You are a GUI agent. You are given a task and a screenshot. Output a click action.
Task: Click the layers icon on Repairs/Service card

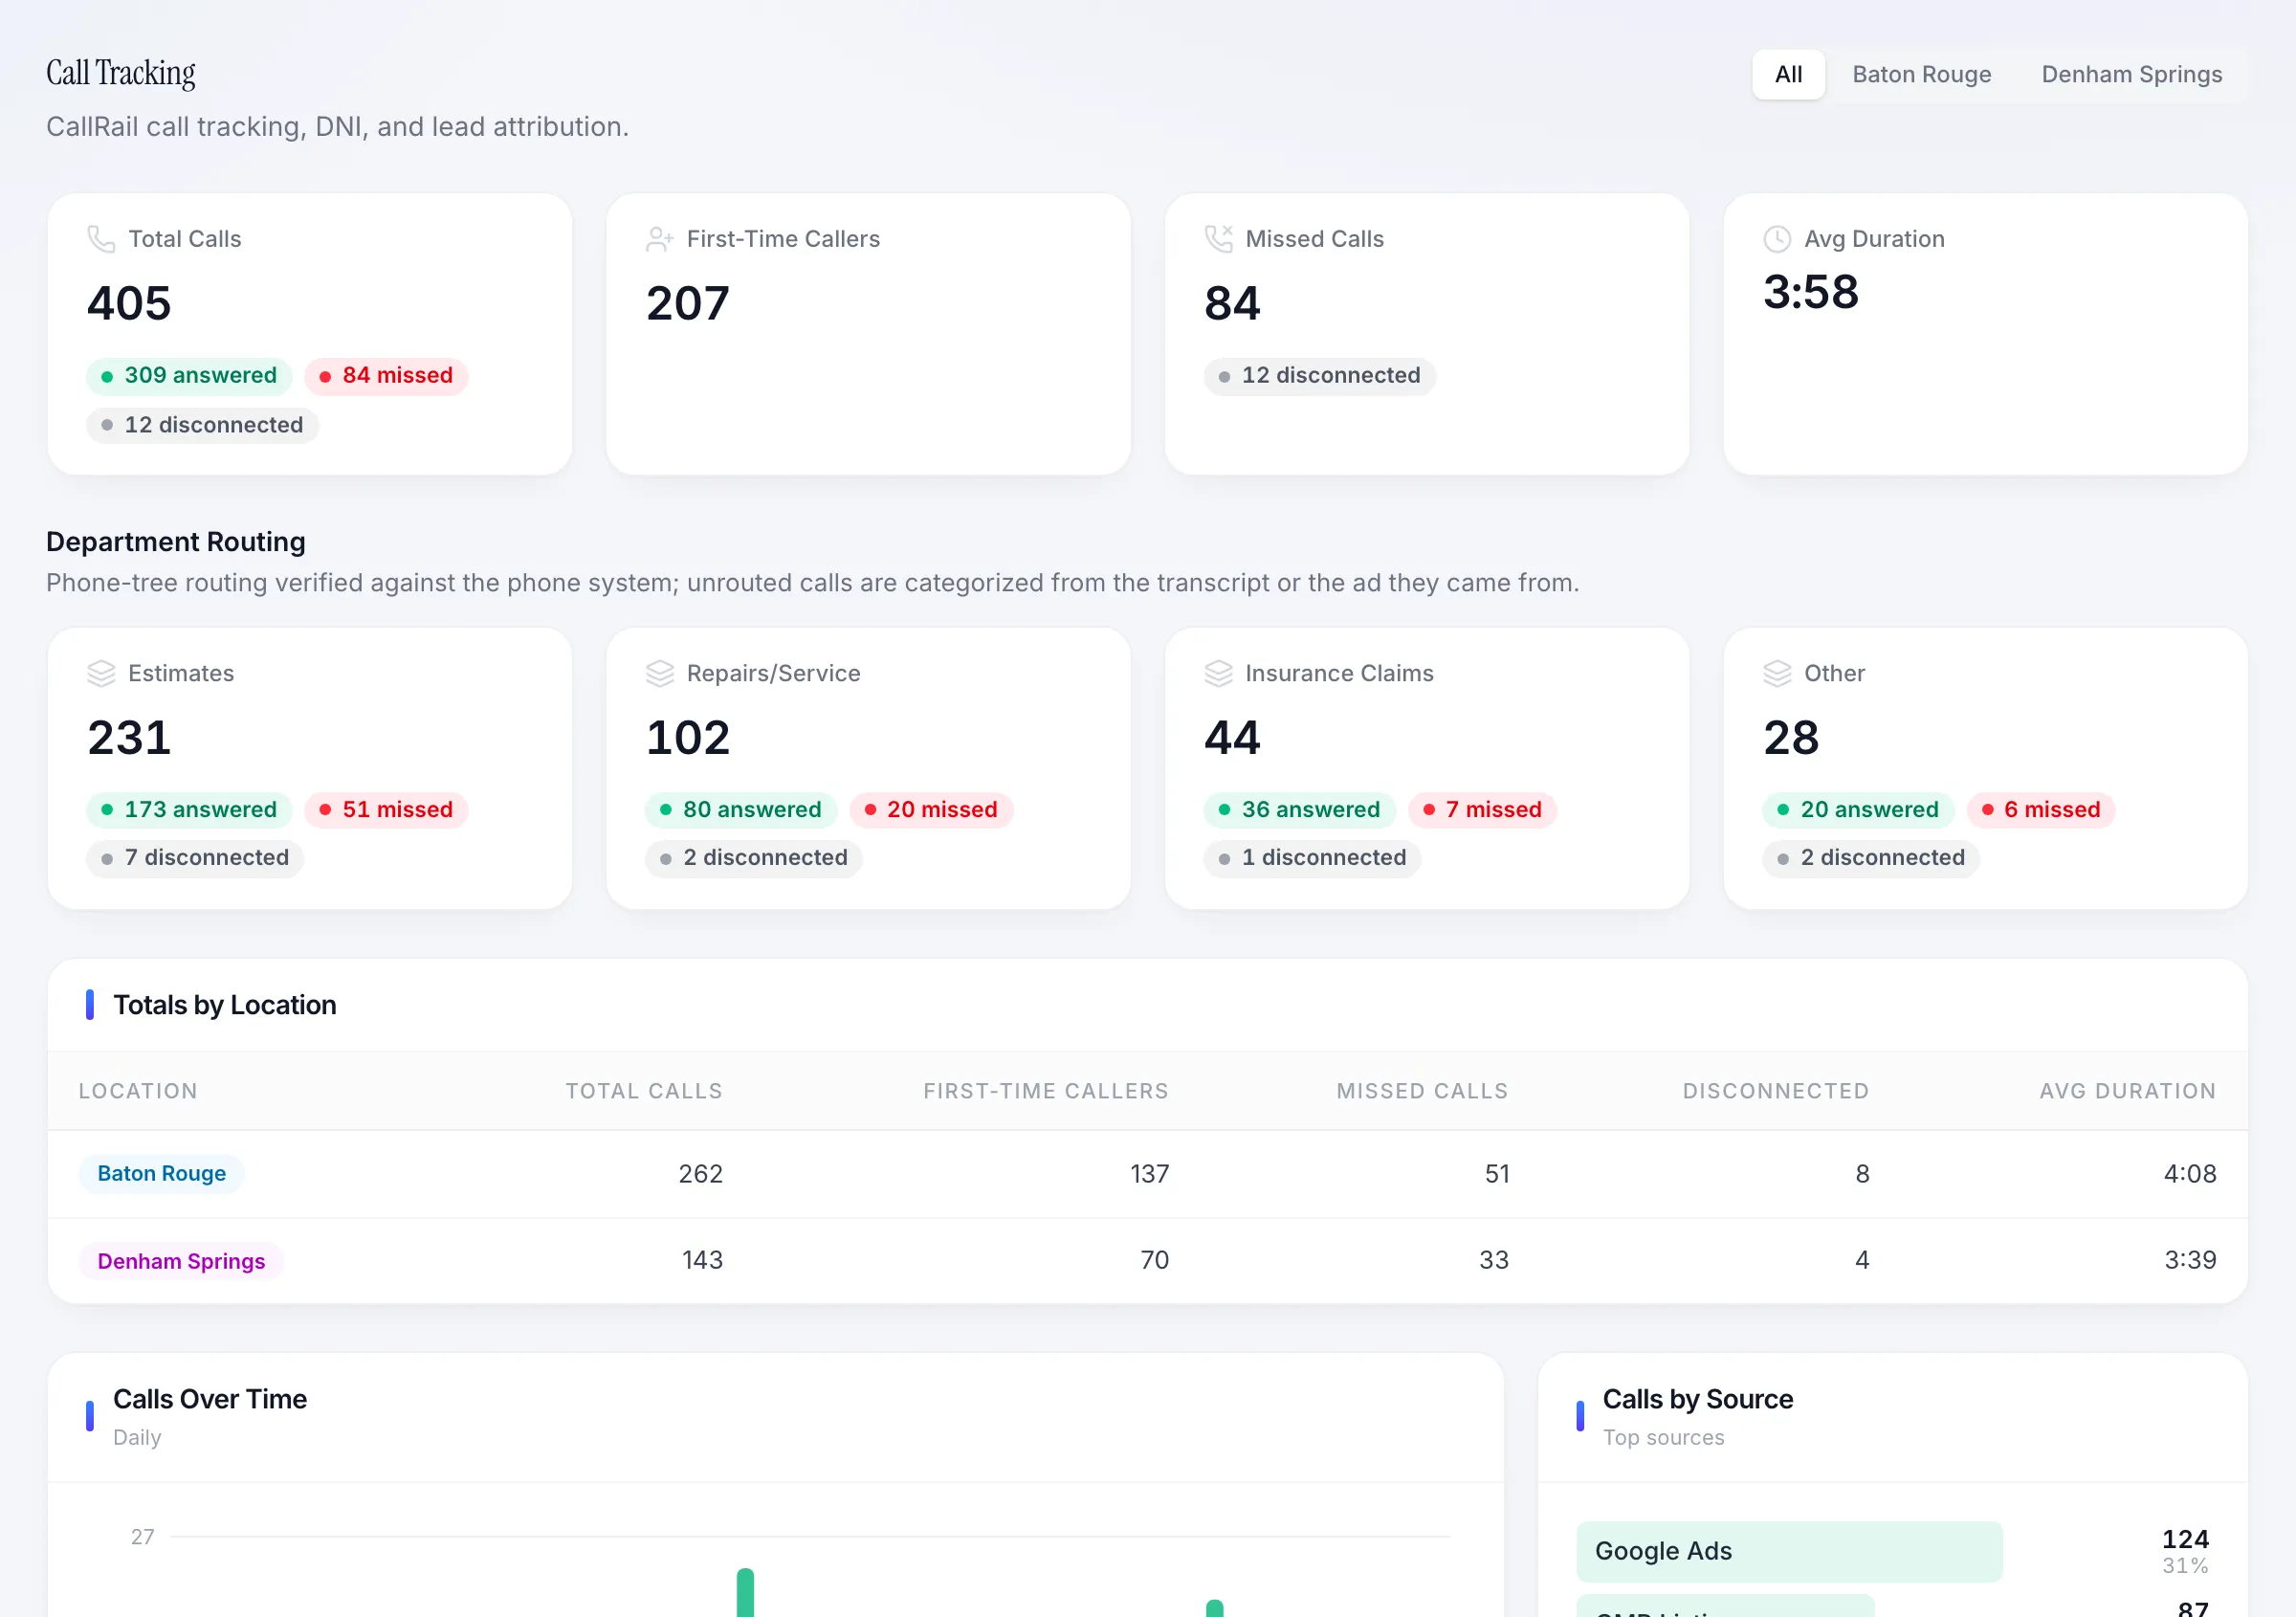click(660, 673)
